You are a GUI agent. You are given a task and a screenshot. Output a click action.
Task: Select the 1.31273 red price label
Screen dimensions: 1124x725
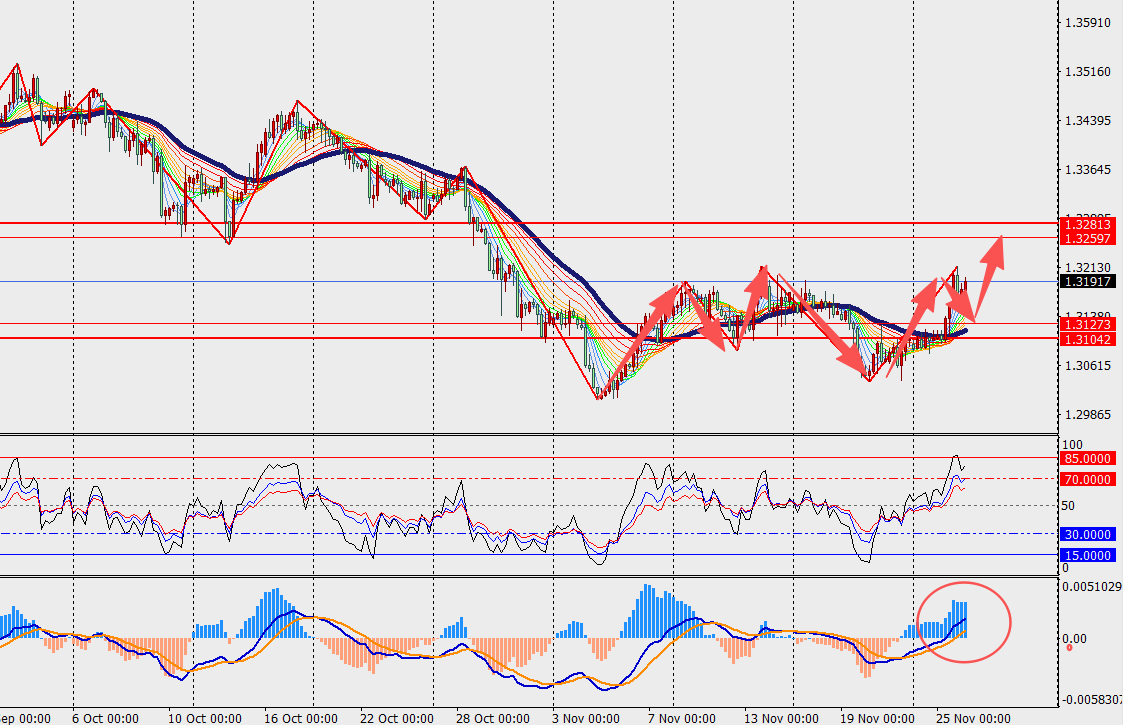click(1087, 325)
